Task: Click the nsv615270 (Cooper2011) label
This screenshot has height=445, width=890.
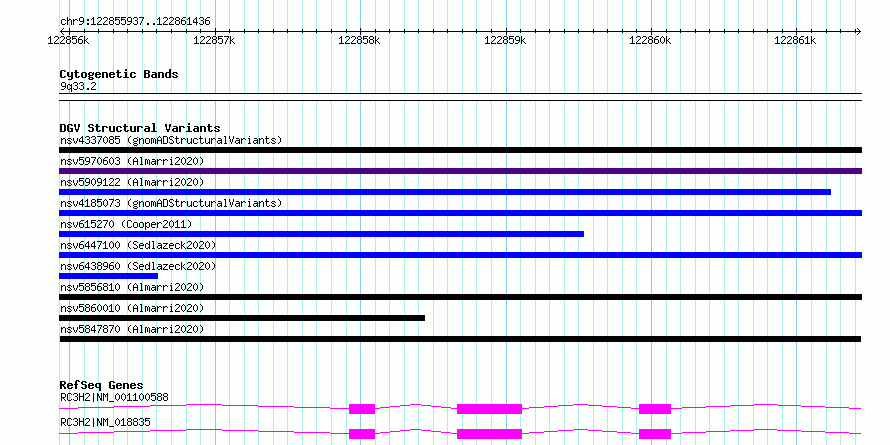Action: [x=126, y=224]
